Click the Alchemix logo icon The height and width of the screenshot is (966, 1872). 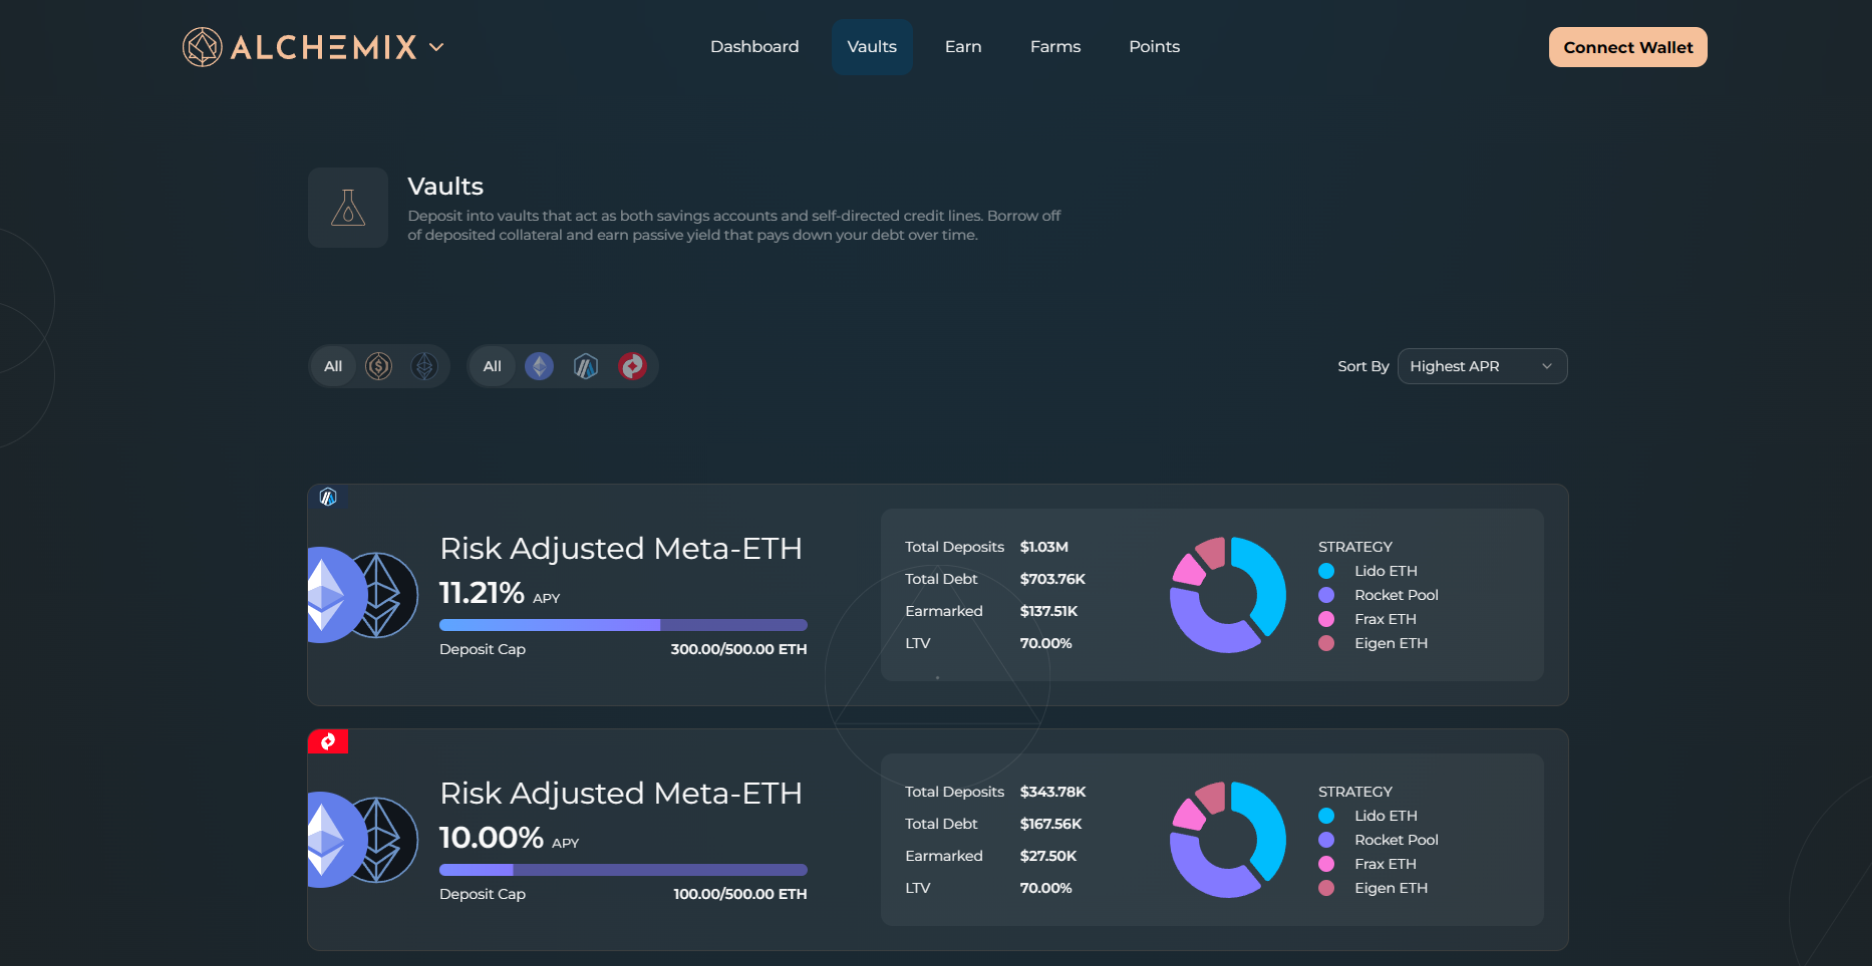tap(202, 47)
